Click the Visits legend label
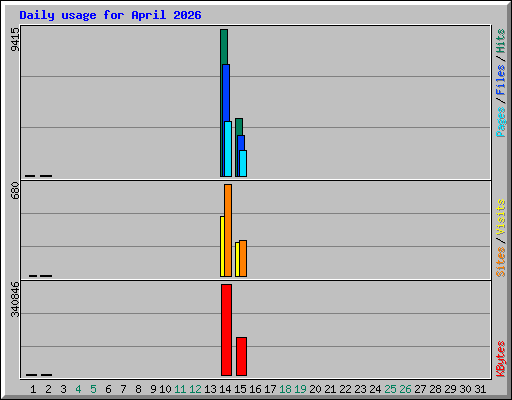 (500, 217)
